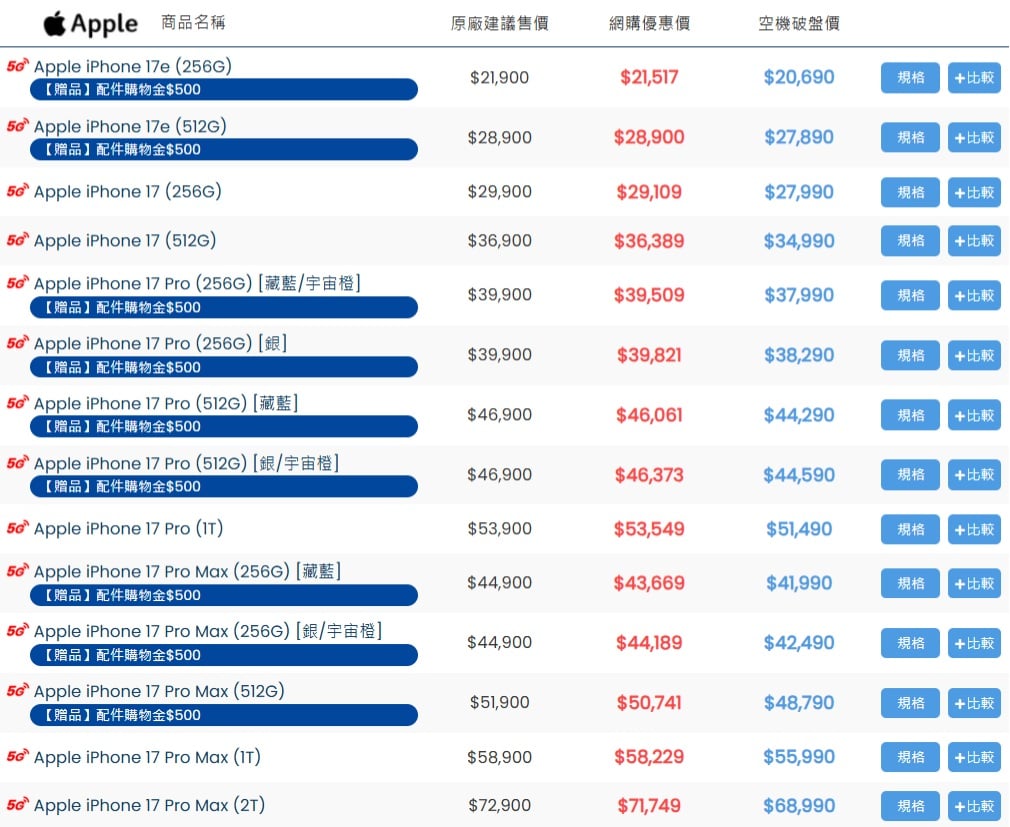1010x827 pixels.
Task: Click $41,990 price for Pro Max (256G) [藏藍]
Action: 798,583
